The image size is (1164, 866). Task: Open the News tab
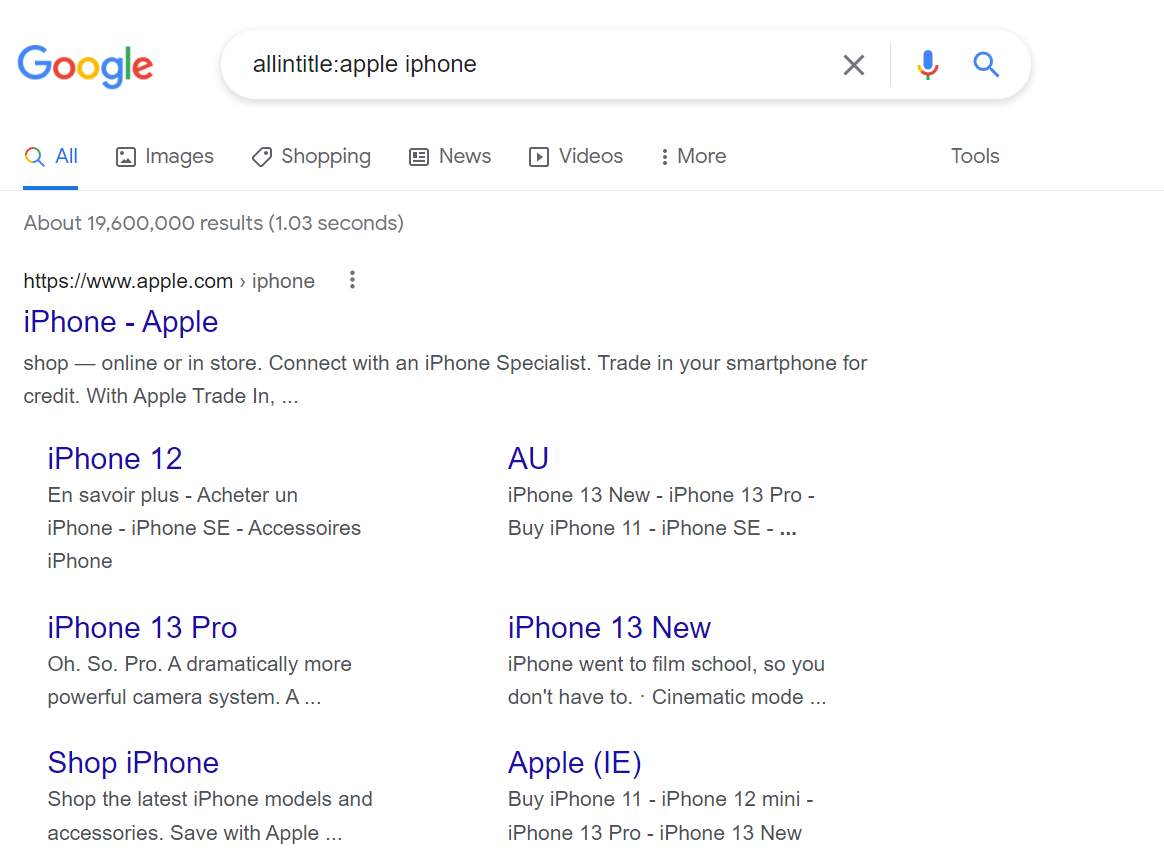pos(450,157)
